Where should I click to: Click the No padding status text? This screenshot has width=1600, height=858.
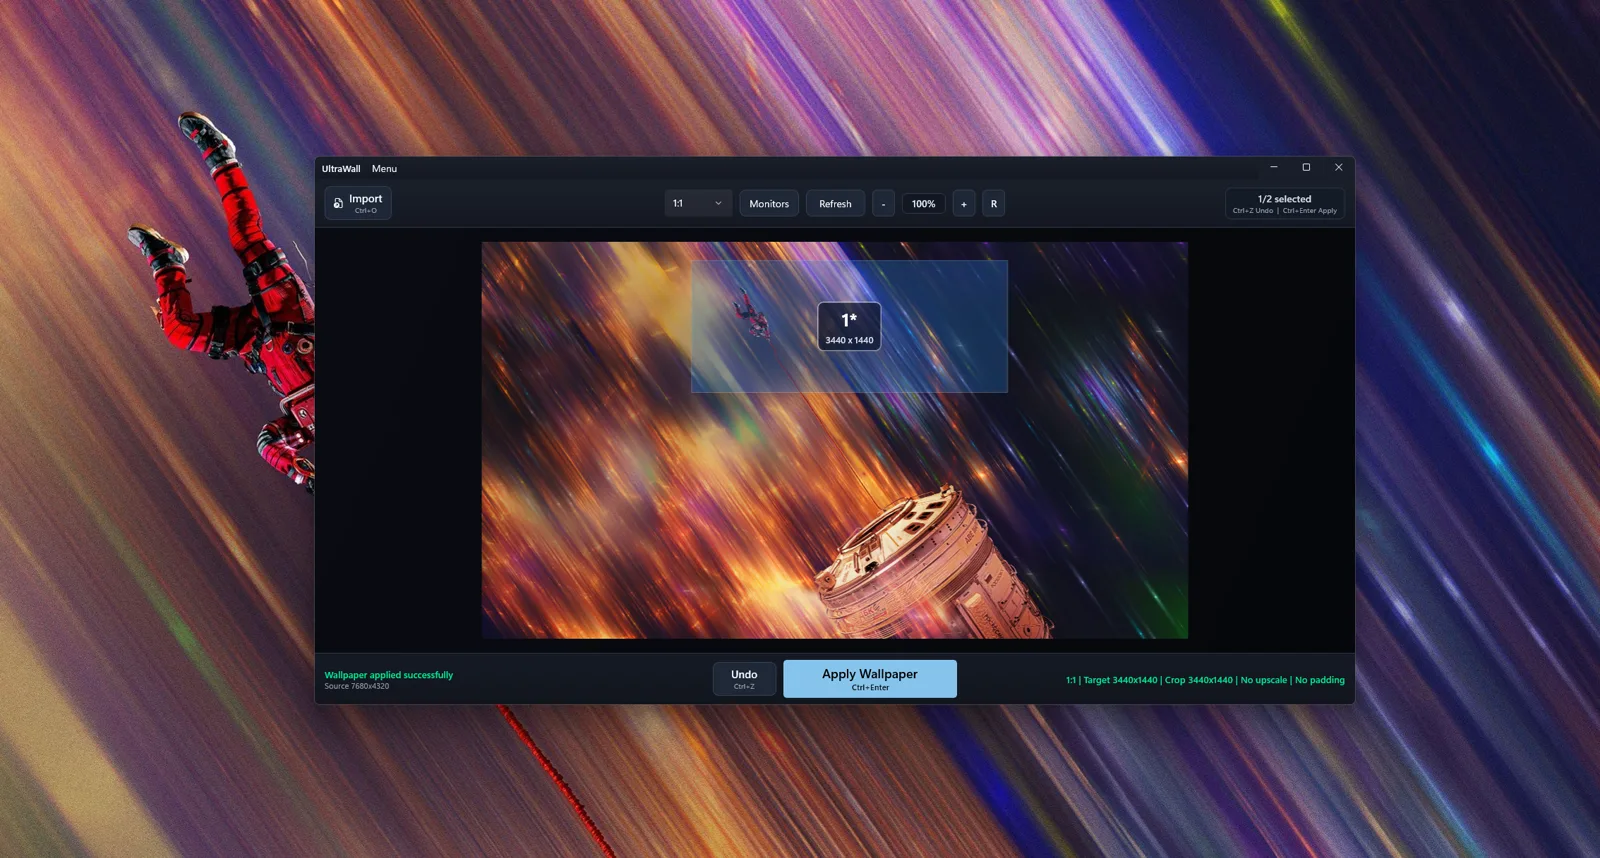(x=1320, y=680)
